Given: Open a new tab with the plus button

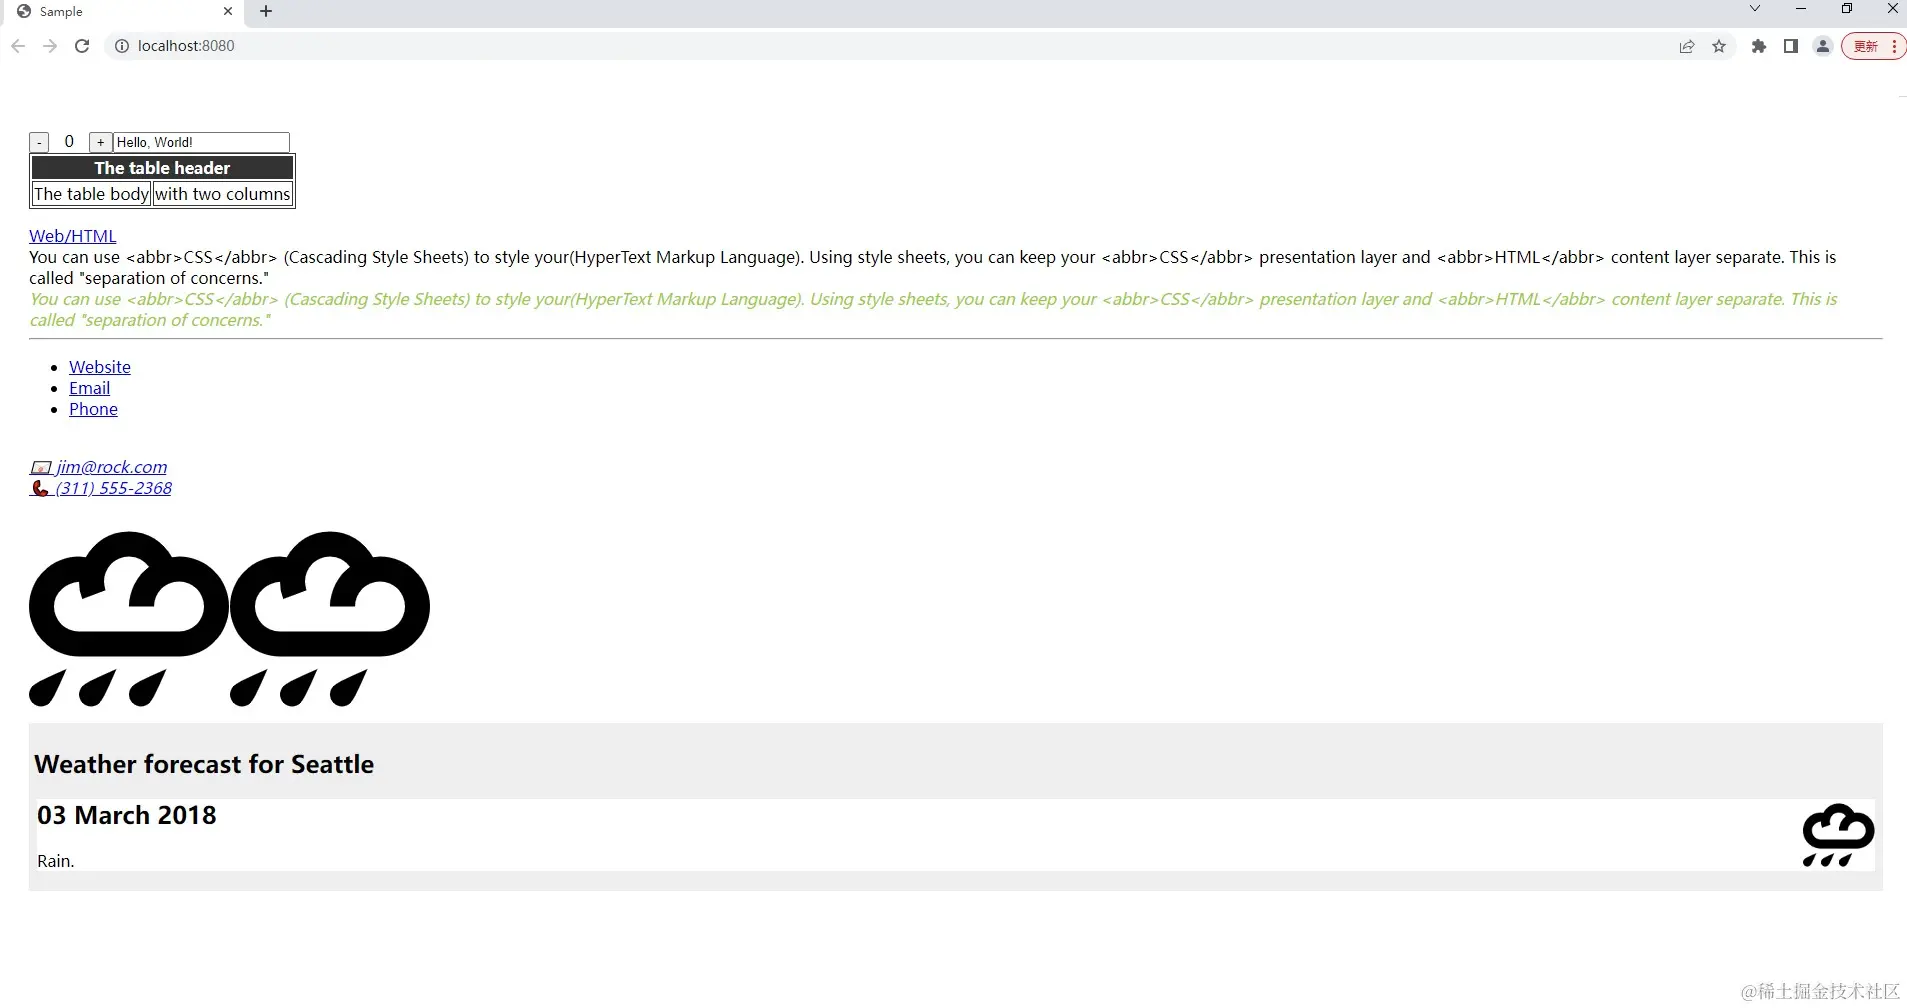Looking at the screenshot, I should [x=264, y=11].
